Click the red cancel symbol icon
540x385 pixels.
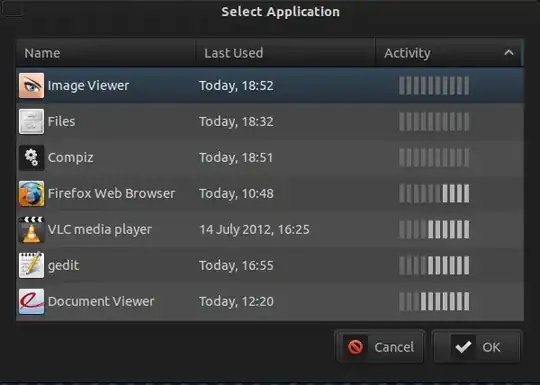355,347
